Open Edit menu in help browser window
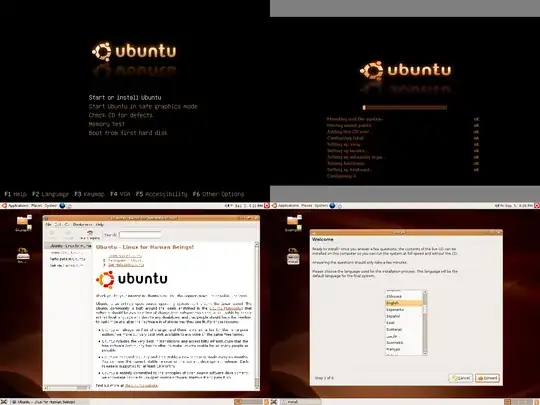Screen dimensions: 540x405 (x=58, y=225)
